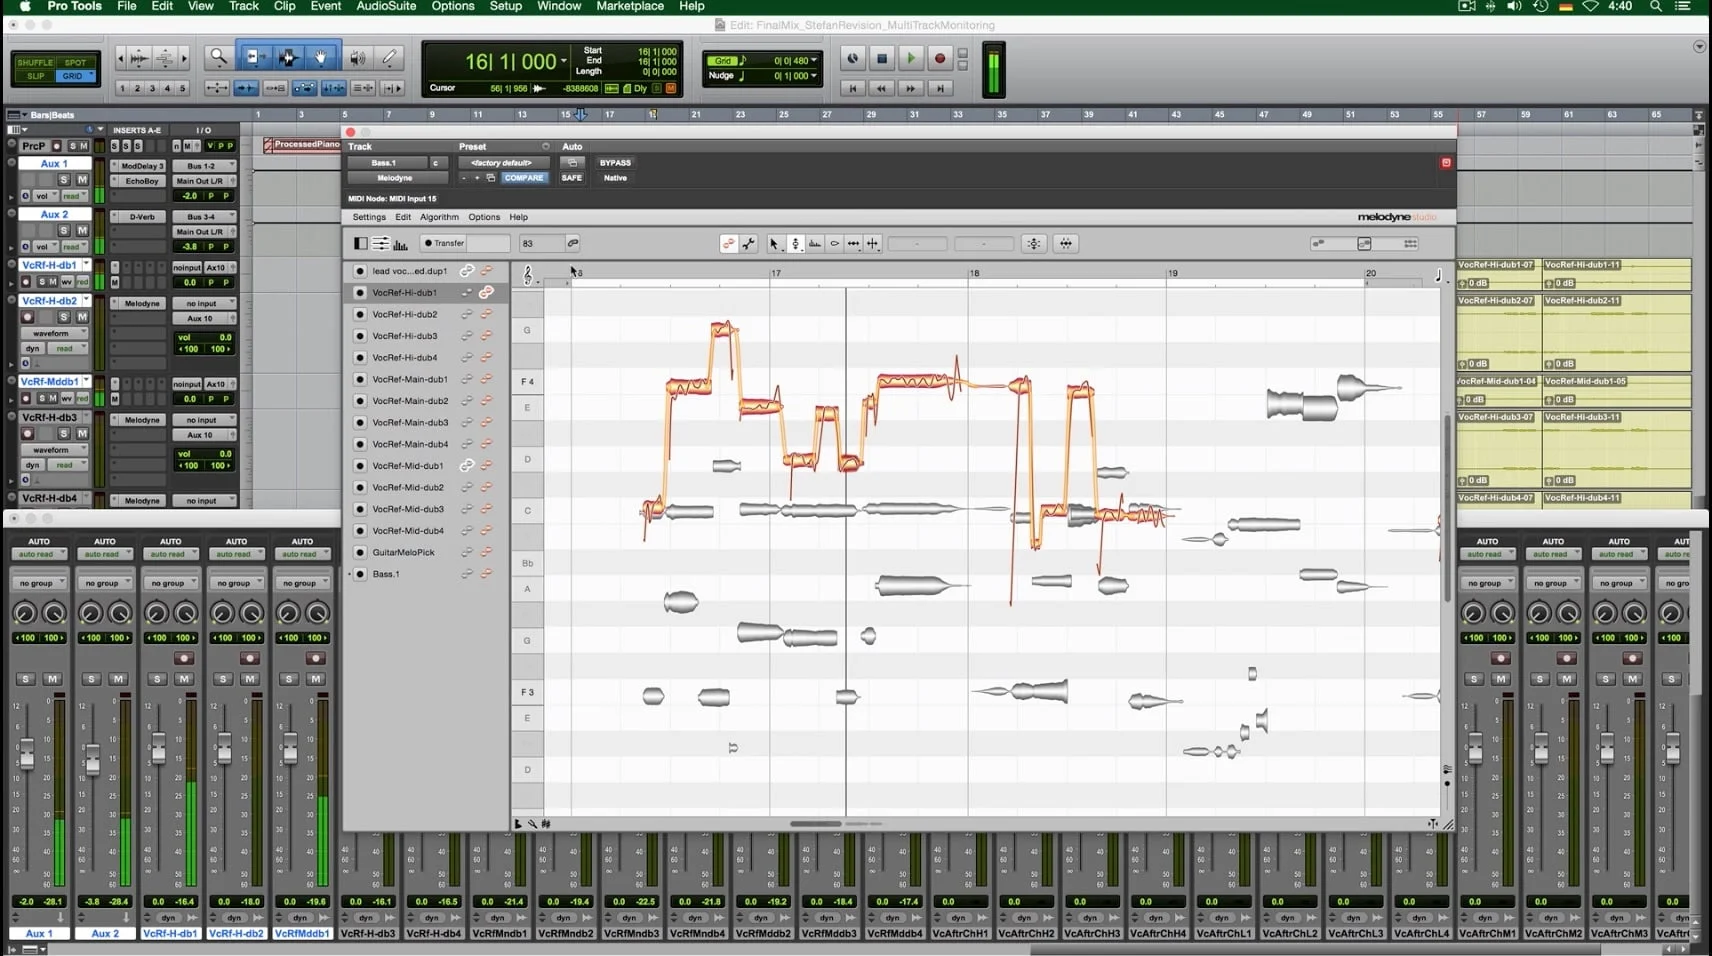Enable Slip edit mode
This screenshot has width=1712, height=956.
coord(36,76)
